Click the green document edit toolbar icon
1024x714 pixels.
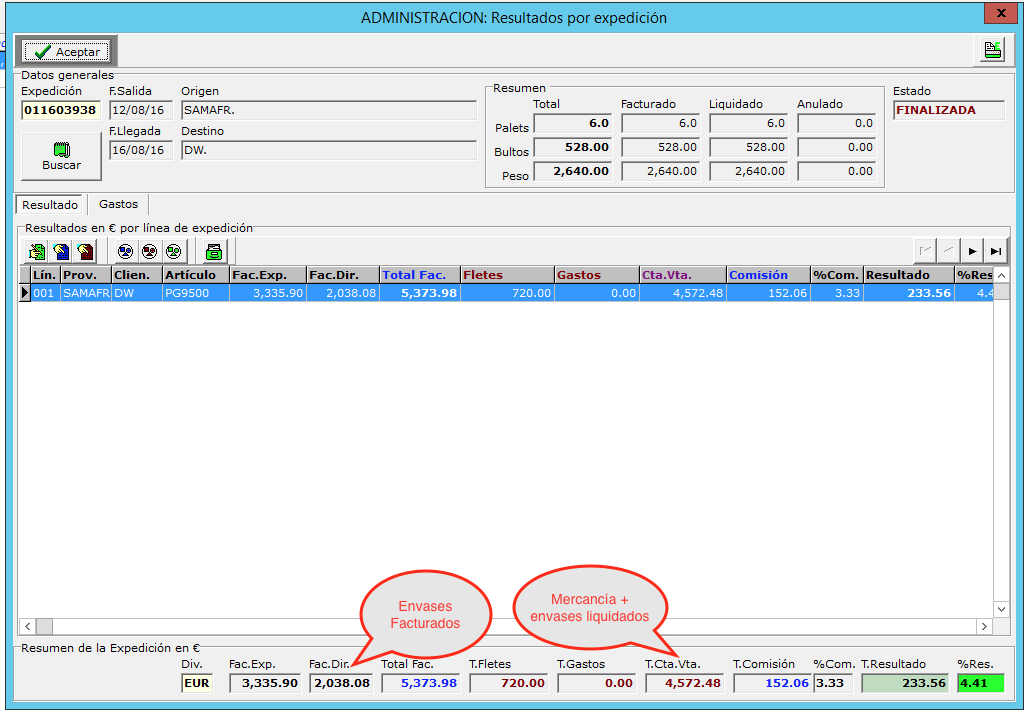pos(37,251)
